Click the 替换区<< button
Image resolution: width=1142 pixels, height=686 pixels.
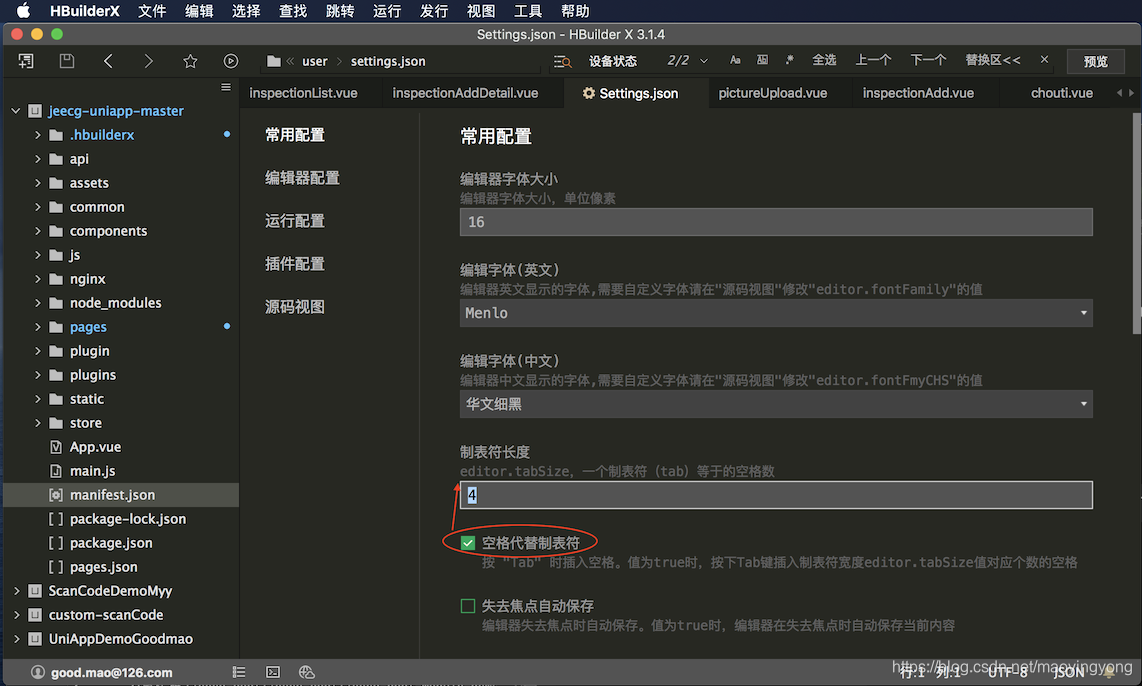pos(993,60)
